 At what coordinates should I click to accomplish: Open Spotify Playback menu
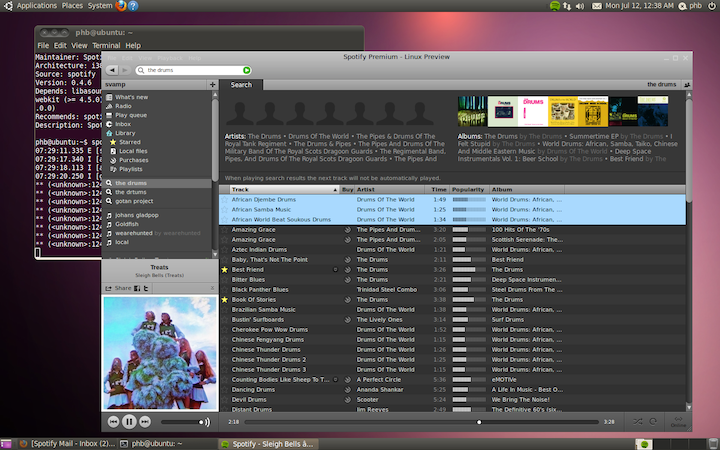coord(169,58)
